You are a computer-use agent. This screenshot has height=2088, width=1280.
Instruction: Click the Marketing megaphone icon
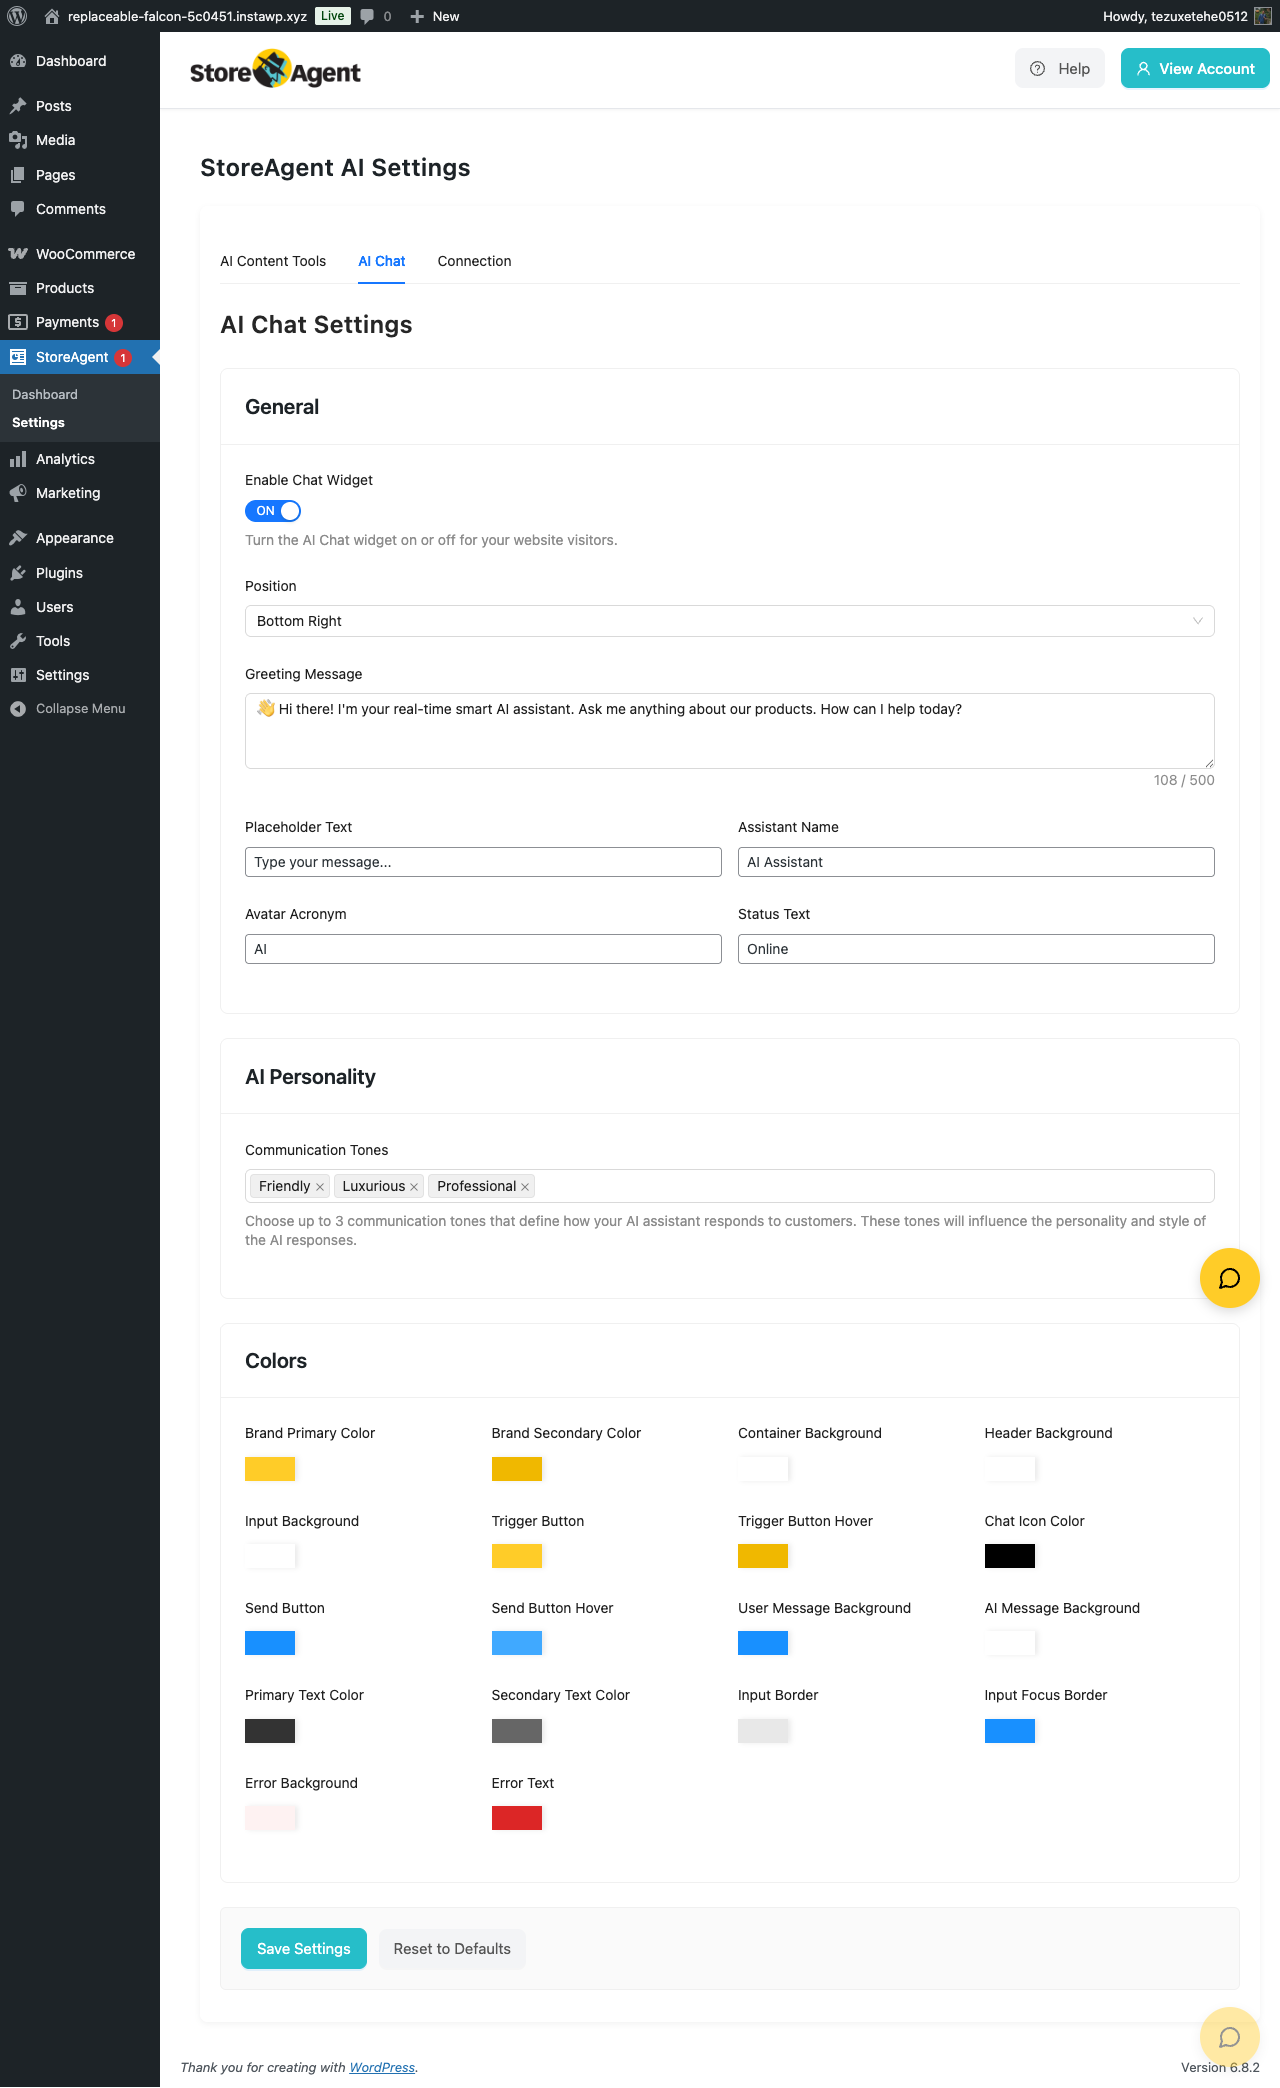tap(18, 493)
